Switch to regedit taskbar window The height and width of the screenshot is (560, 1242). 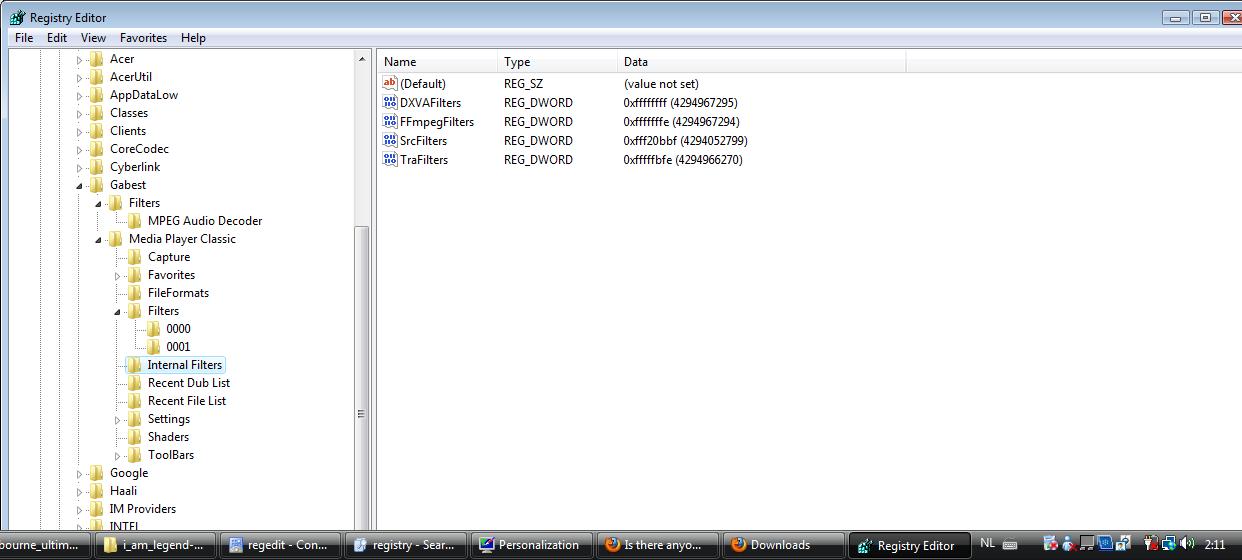point(281,545)
